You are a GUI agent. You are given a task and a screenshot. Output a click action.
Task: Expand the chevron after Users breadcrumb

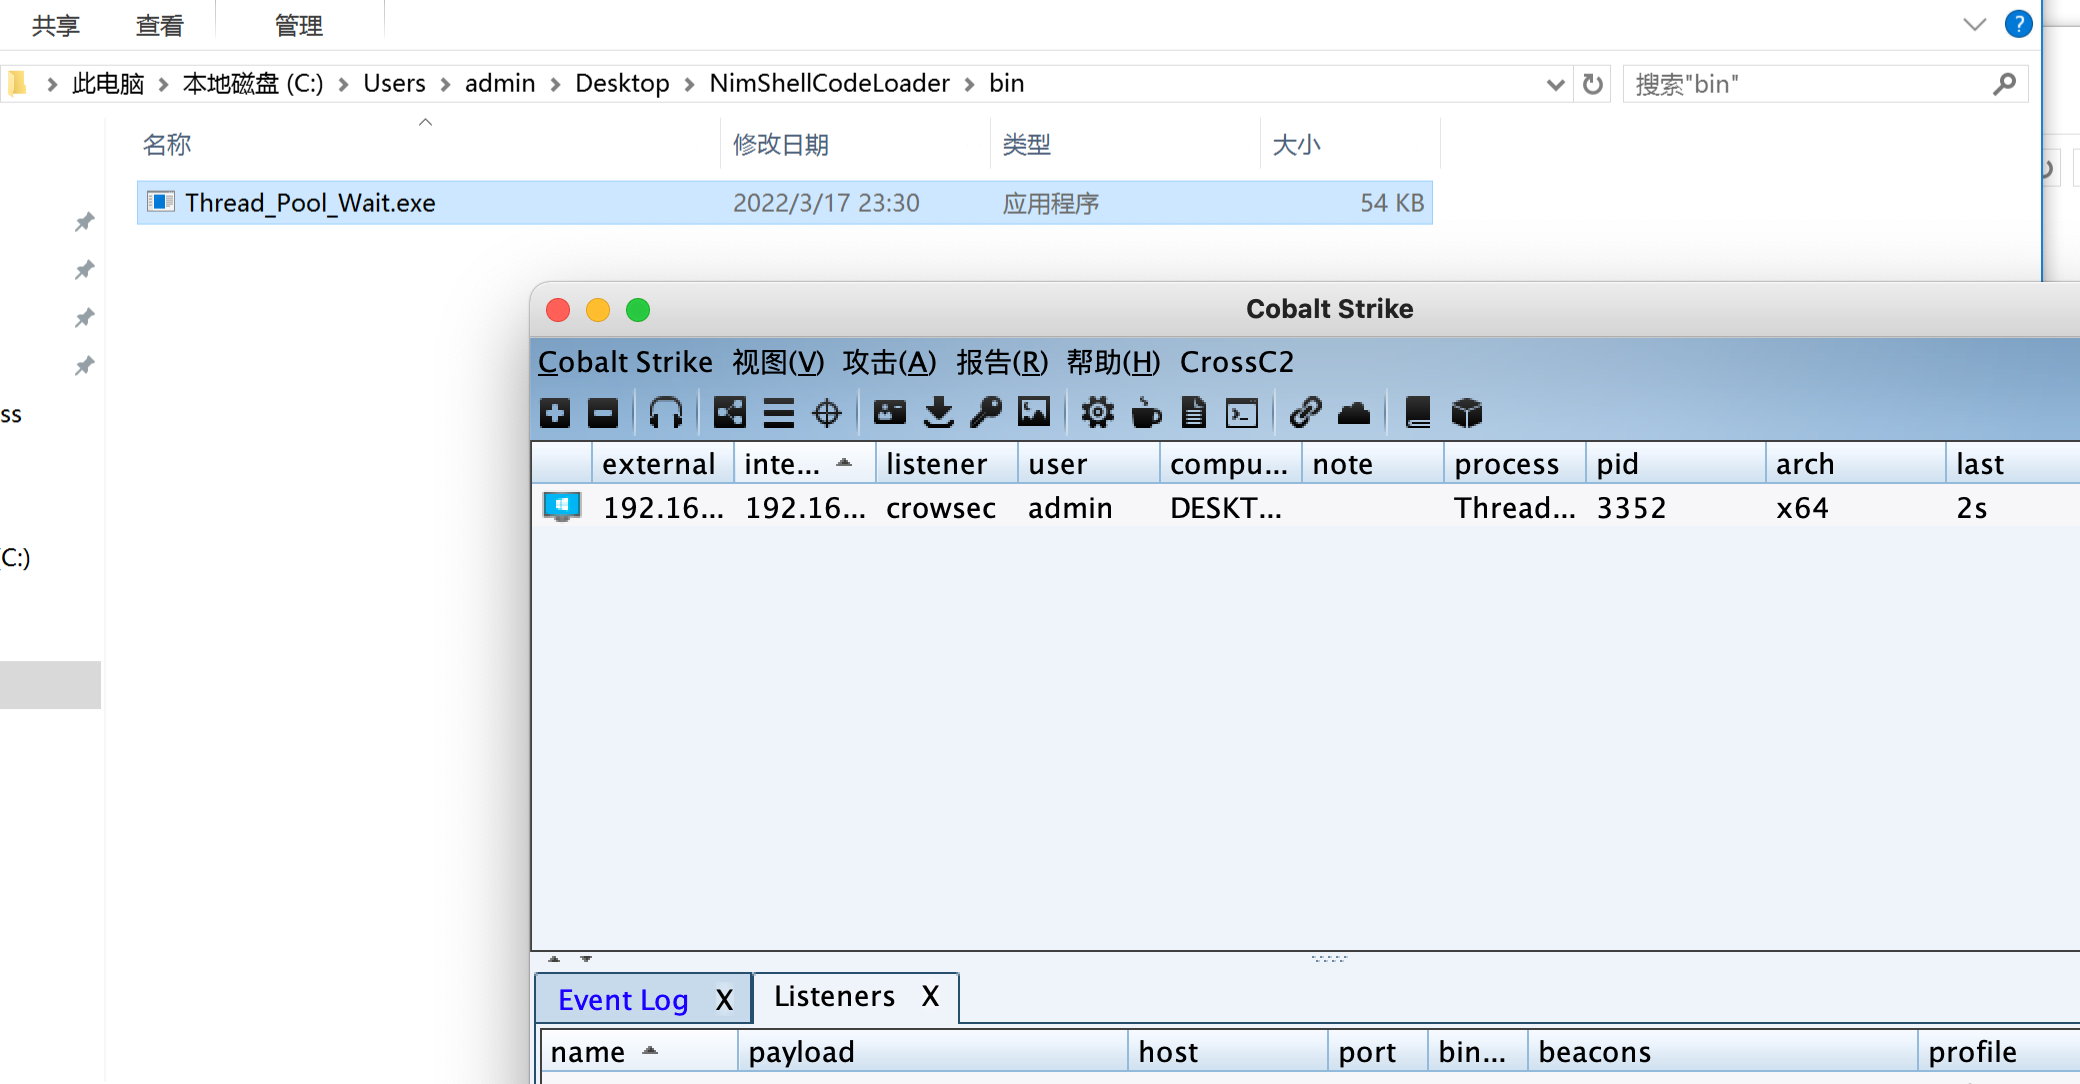point(445,84)
